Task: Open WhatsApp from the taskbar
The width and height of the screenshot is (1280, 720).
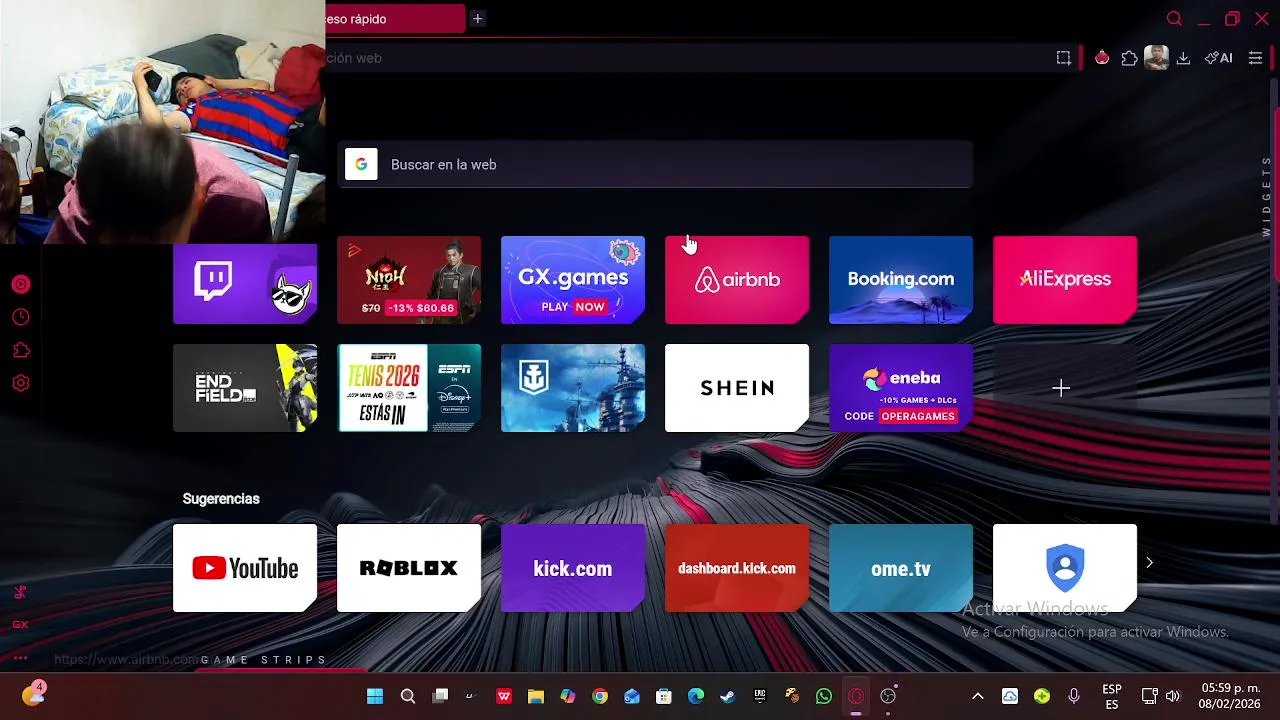Action: click(x=824, y=696)
